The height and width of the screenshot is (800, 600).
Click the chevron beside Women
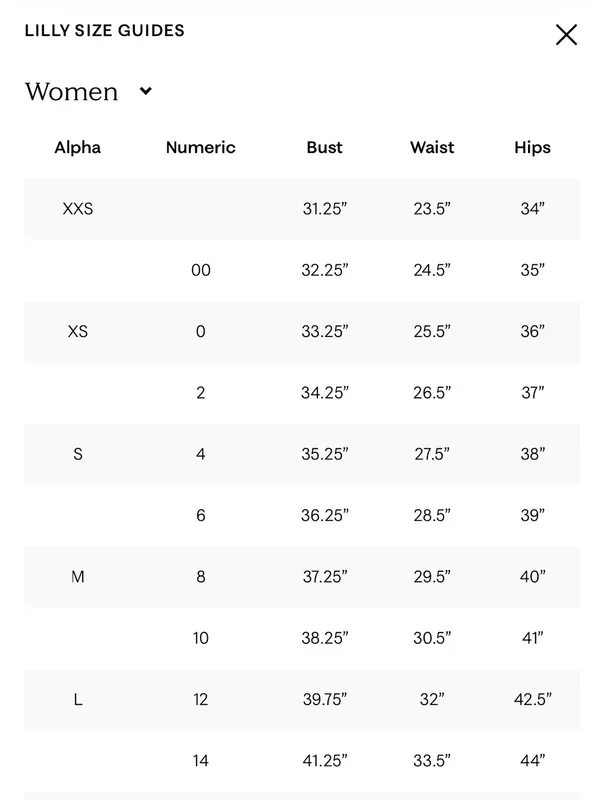146,91
